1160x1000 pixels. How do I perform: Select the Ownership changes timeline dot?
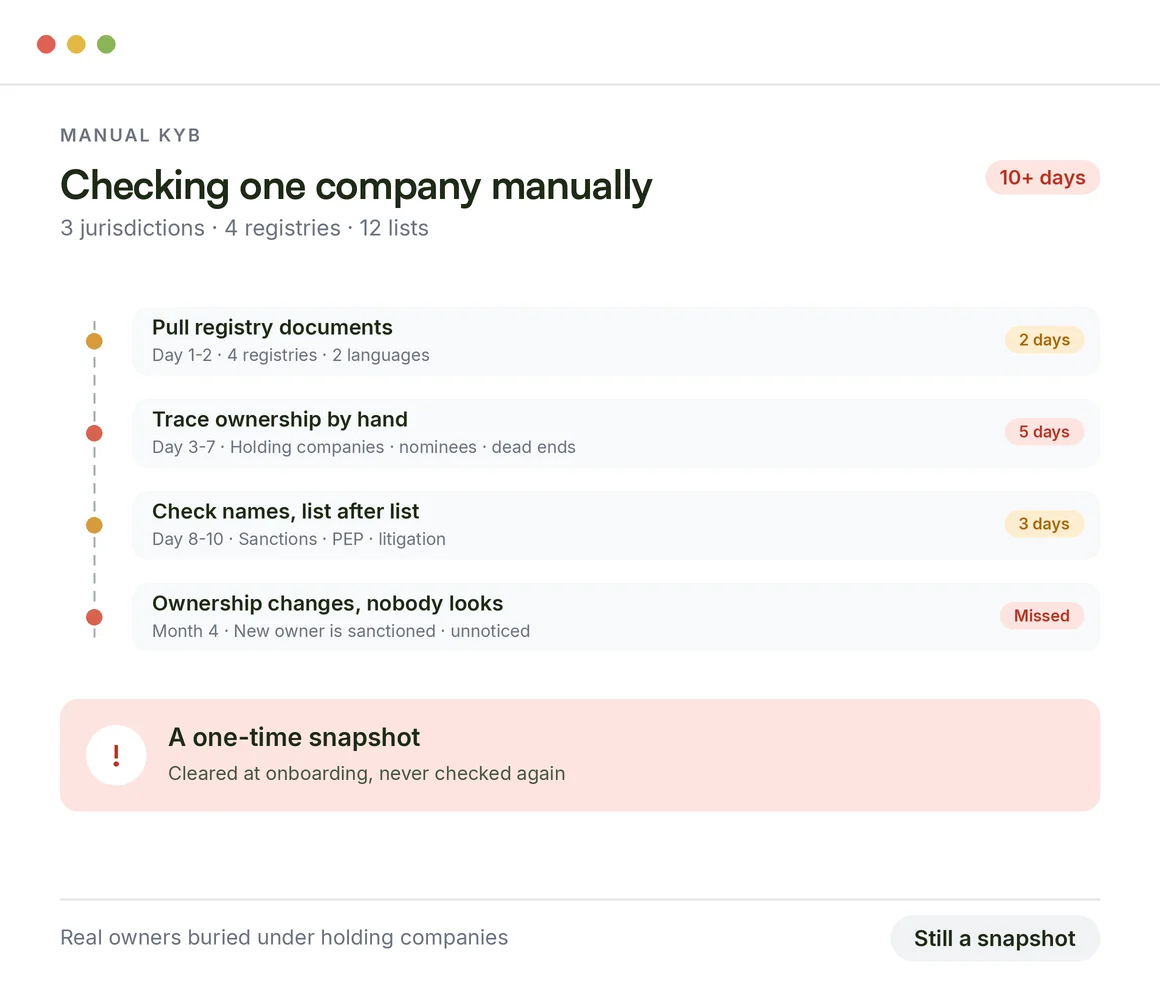coord(94,617)
